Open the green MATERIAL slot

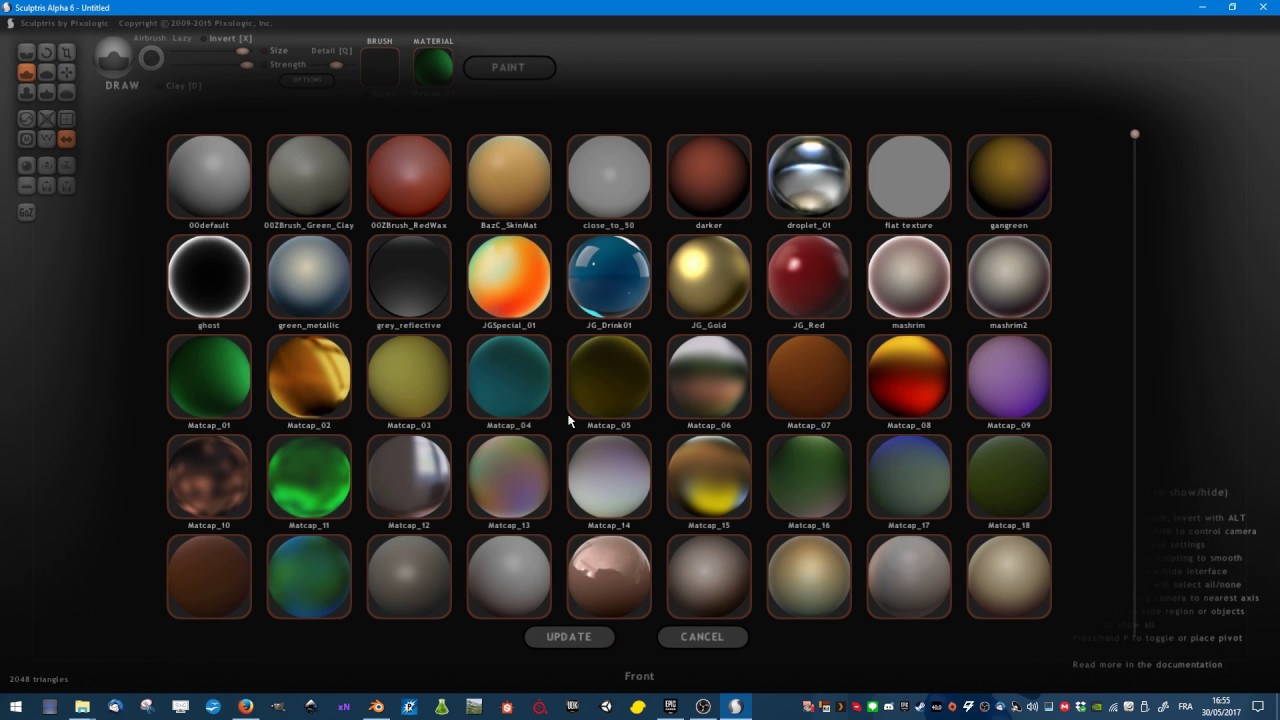point(433,67)
